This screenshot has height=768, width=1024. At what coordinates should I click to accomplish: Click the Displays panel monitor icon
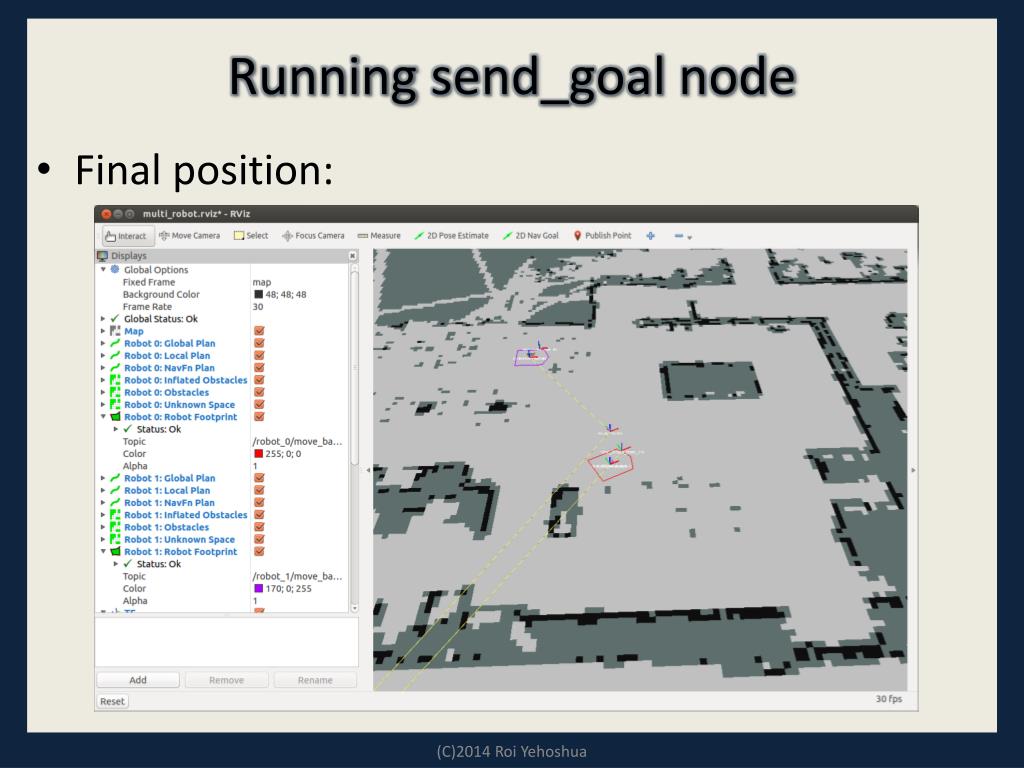pos(103,256)
